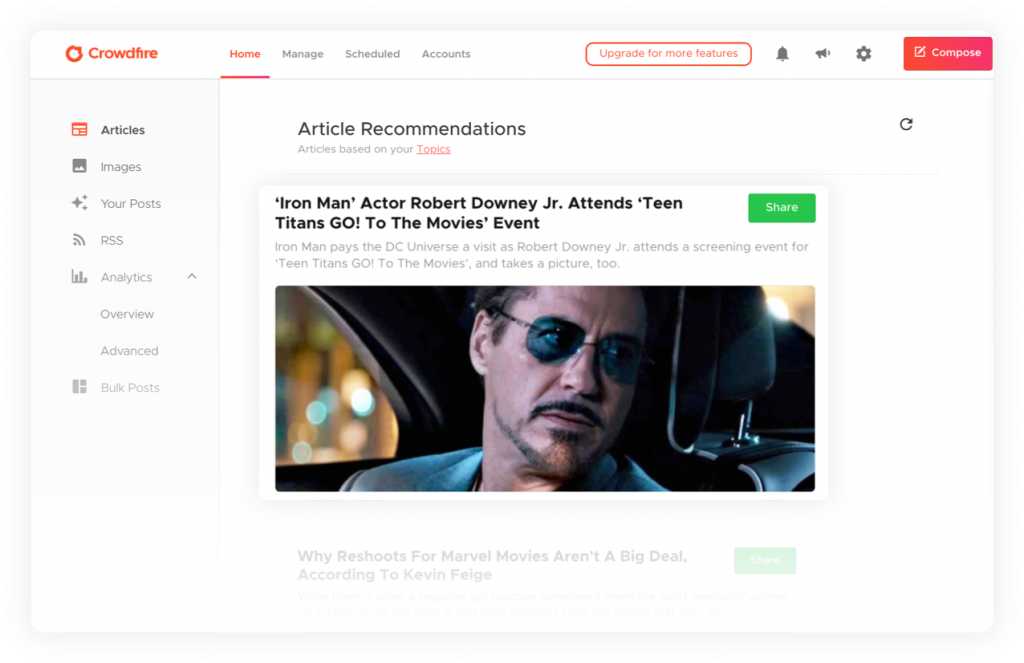
Task: Open Analytics Overview in sidebar
Action: (127, 314)
